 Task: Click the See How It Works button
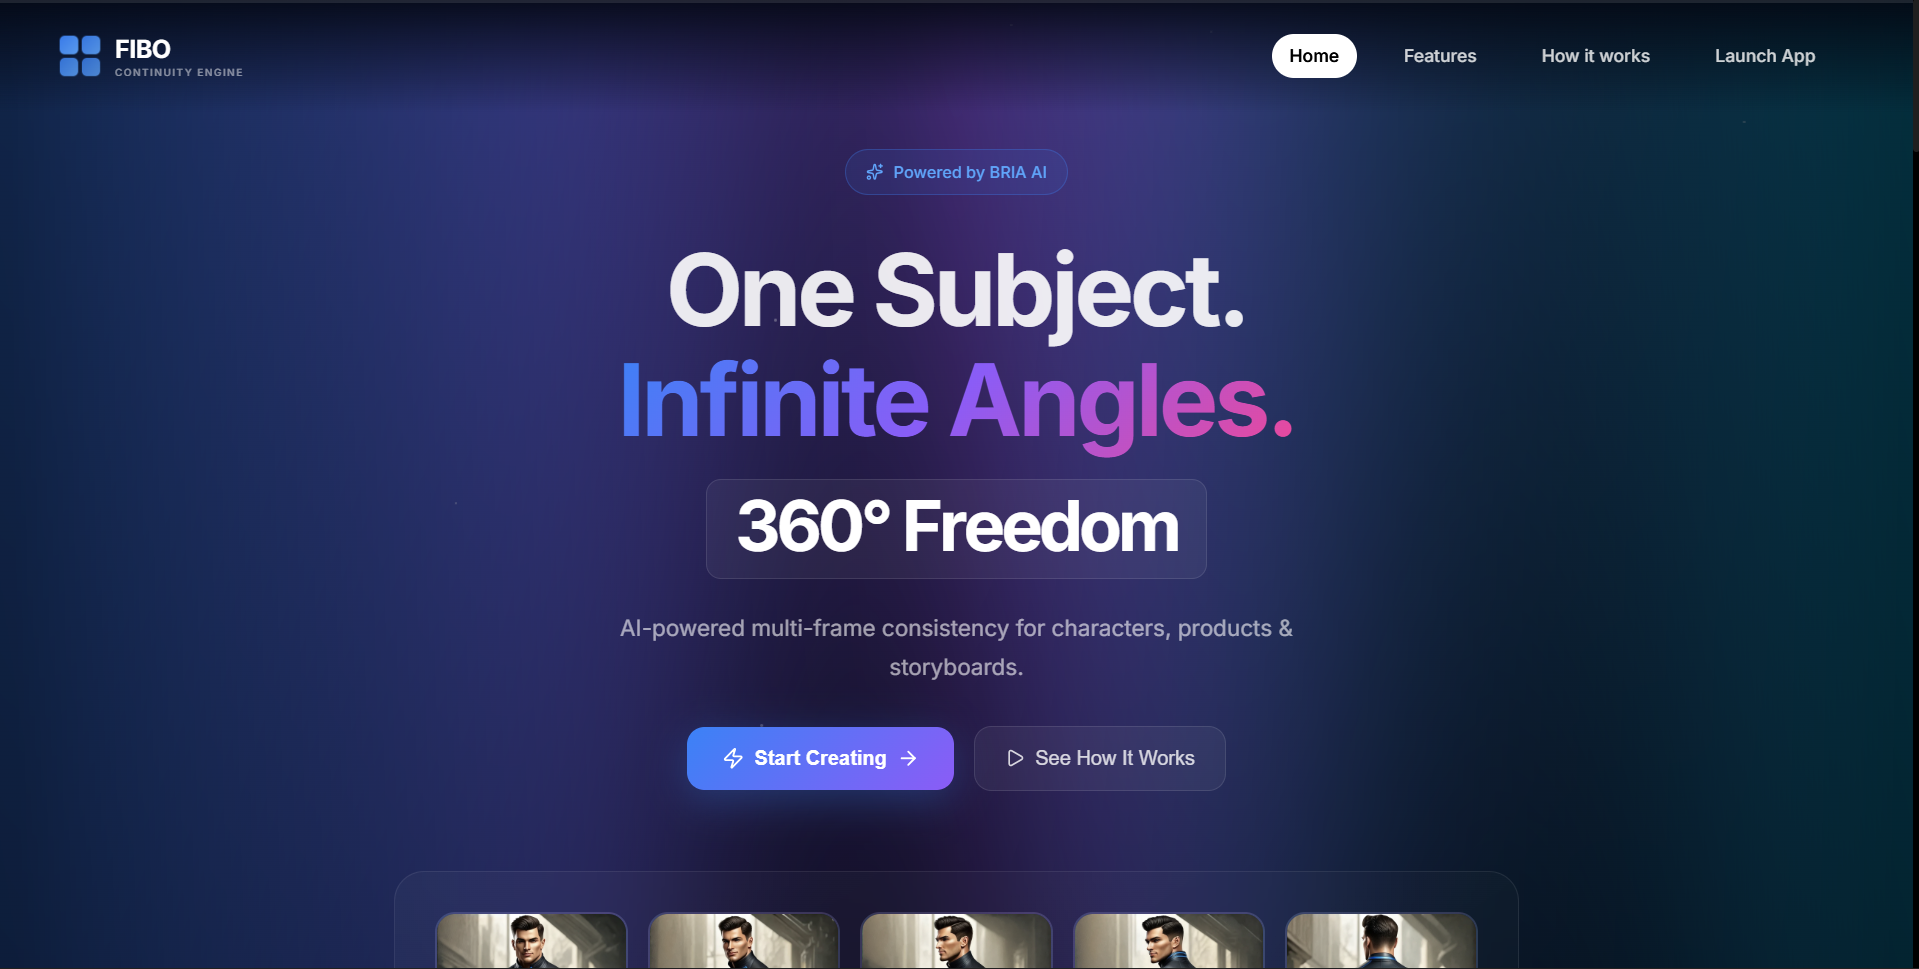[x=1100, y=758]
